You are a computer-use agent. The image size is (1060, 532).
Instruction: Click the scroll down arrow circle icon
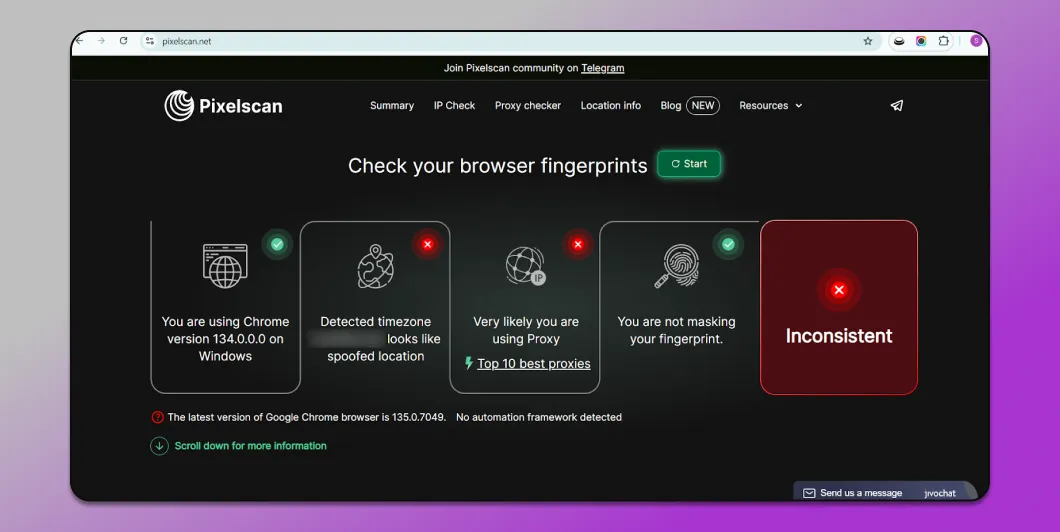159,446
